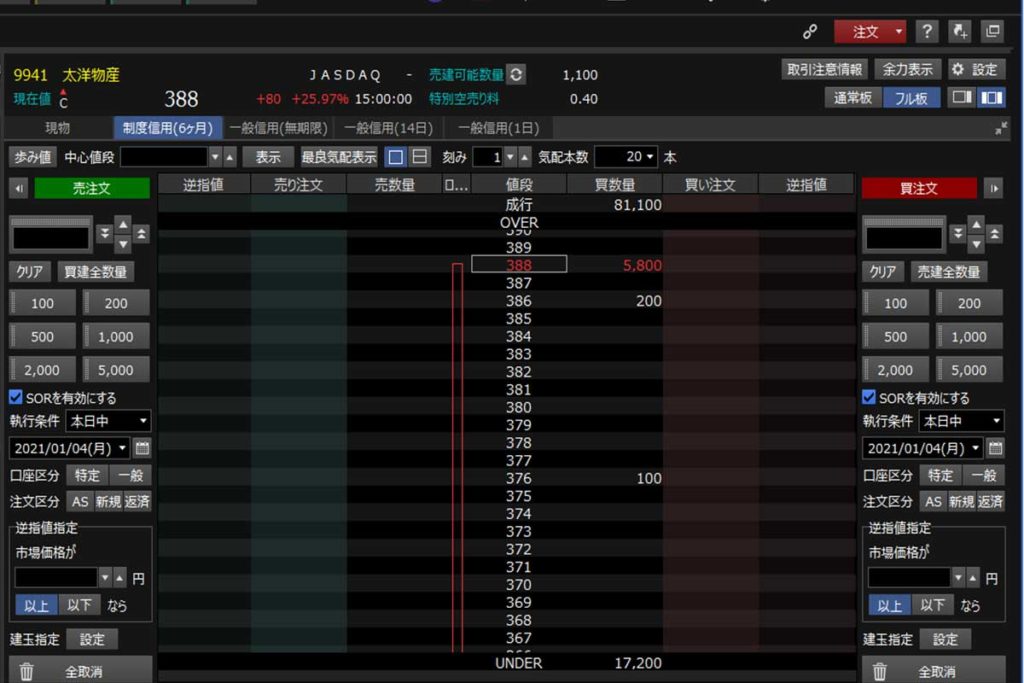Click the 中心値段 input field
Image resolution: width=1024 pixels, height=683 pixels.
click(163, 157)
